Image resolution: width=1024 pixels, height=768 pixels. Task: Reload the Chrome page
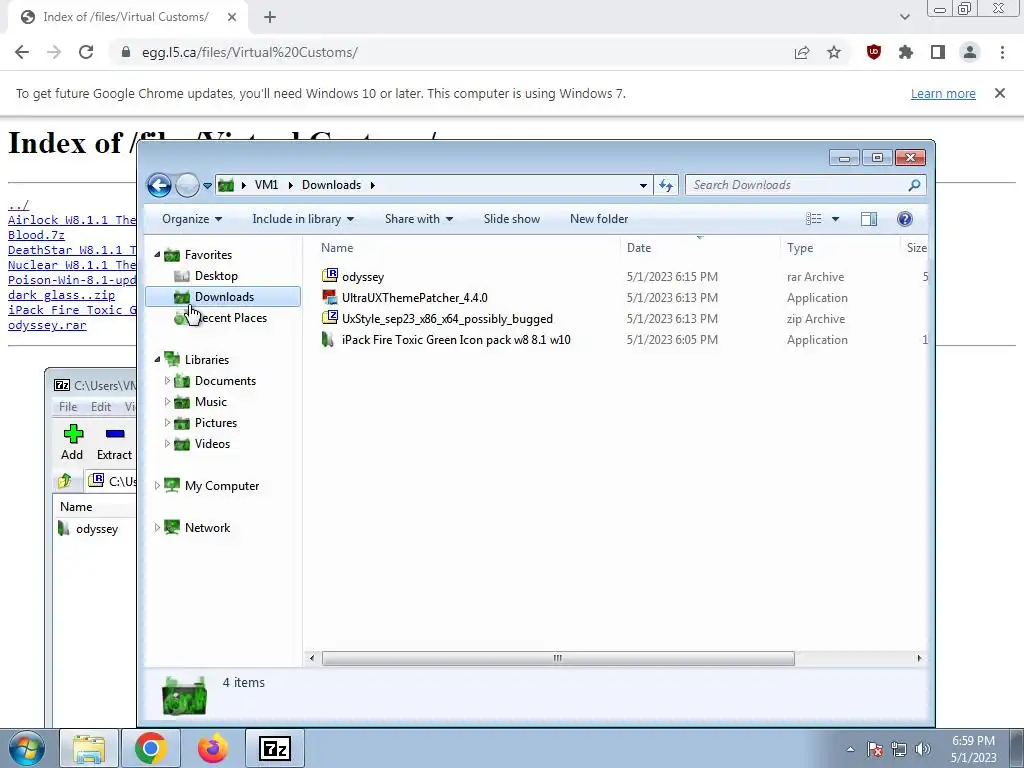pos(86,52)
